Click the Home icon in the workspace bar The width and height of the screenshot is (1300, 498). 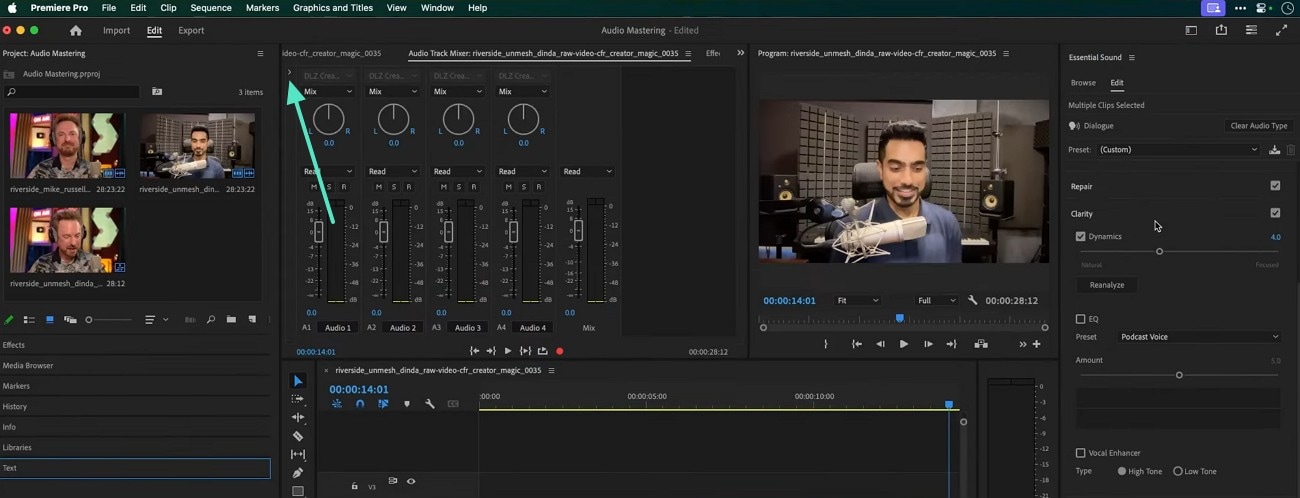(x=75, y=31)
